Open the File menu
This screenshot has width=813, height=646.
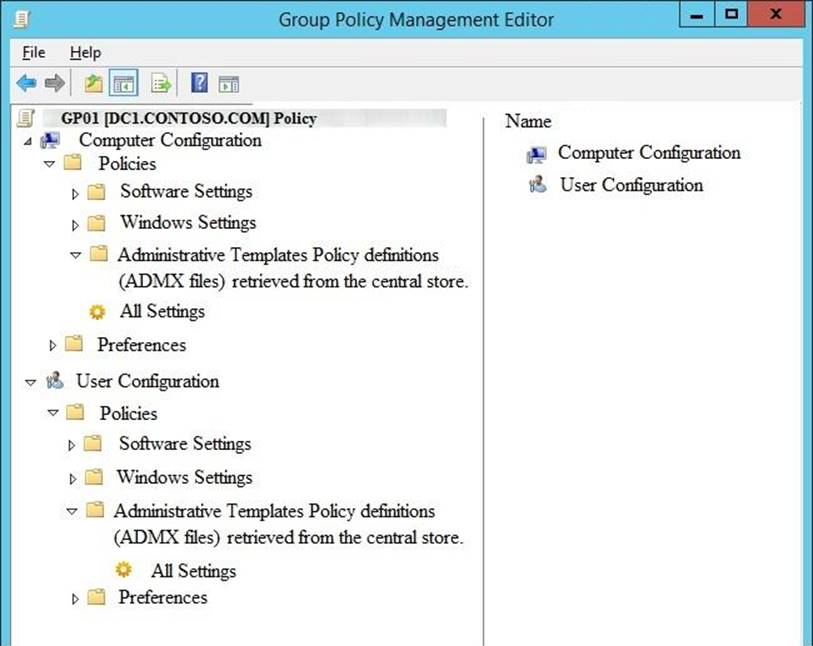pyautogui.click(x=34, y=52)
